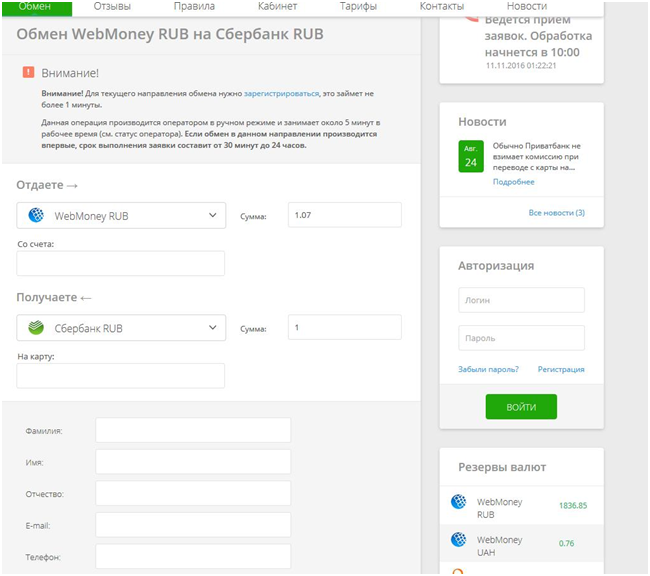The height and width of the screenshot is (576, 650).
Task: Click the green Авг. 24 news date badge
Action: pyautogui.click(x=471, y=156)
